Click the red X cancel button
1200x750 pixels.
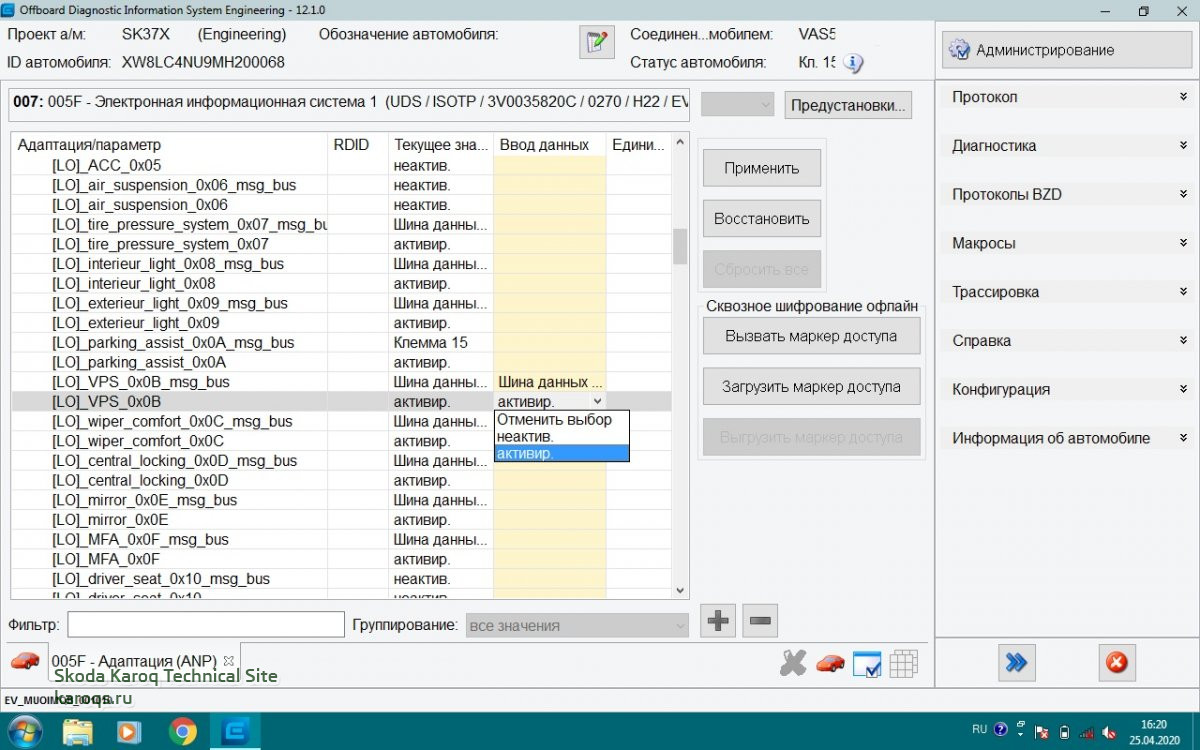click(x=1116, y=662)
